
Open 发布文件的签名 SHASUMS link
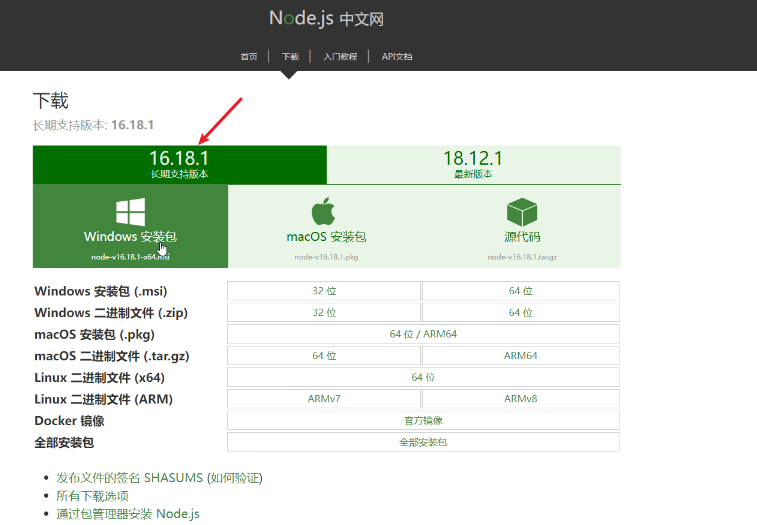click(x=129, y=478)
